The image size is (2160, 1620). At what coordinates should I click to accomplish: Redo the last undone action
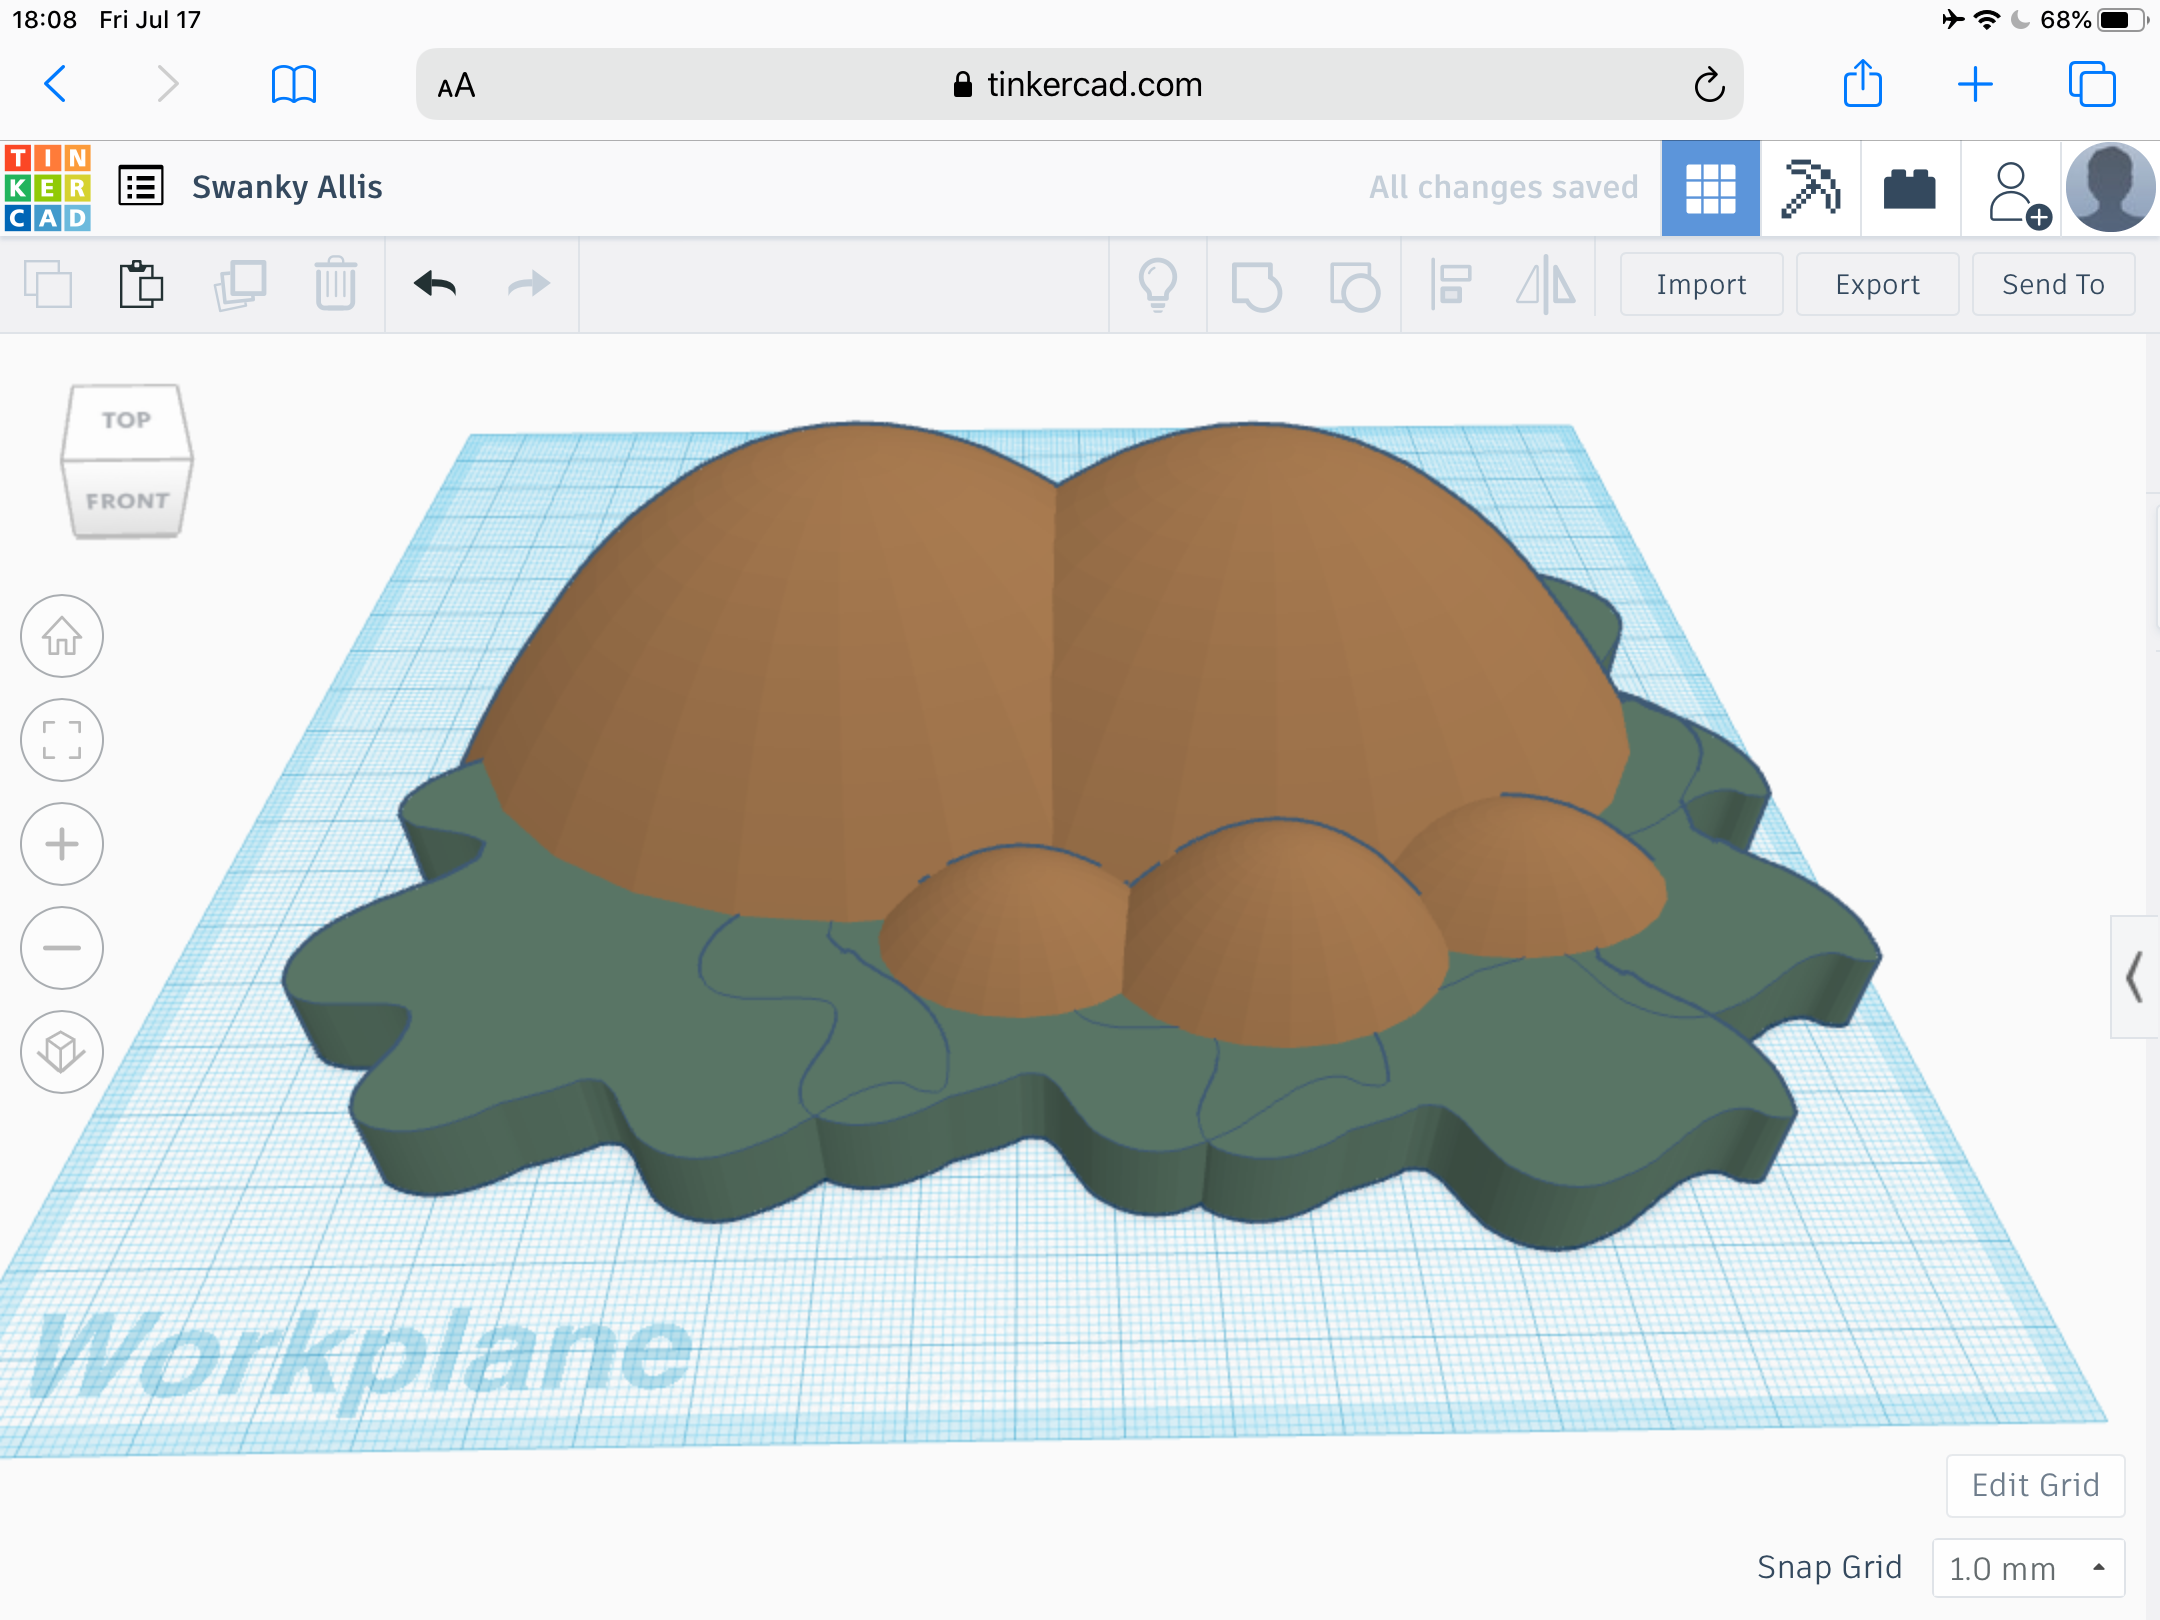(x=529, y=284)
